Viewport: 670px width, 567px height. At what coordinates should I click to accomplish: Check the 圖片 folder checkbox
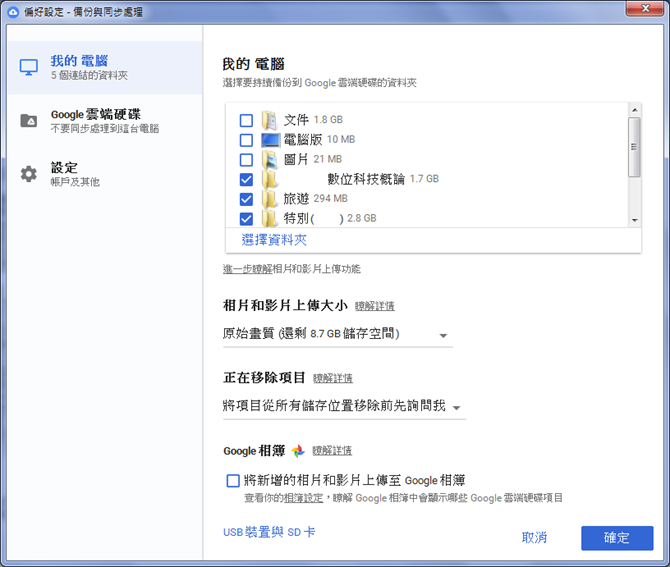[246, 160]
